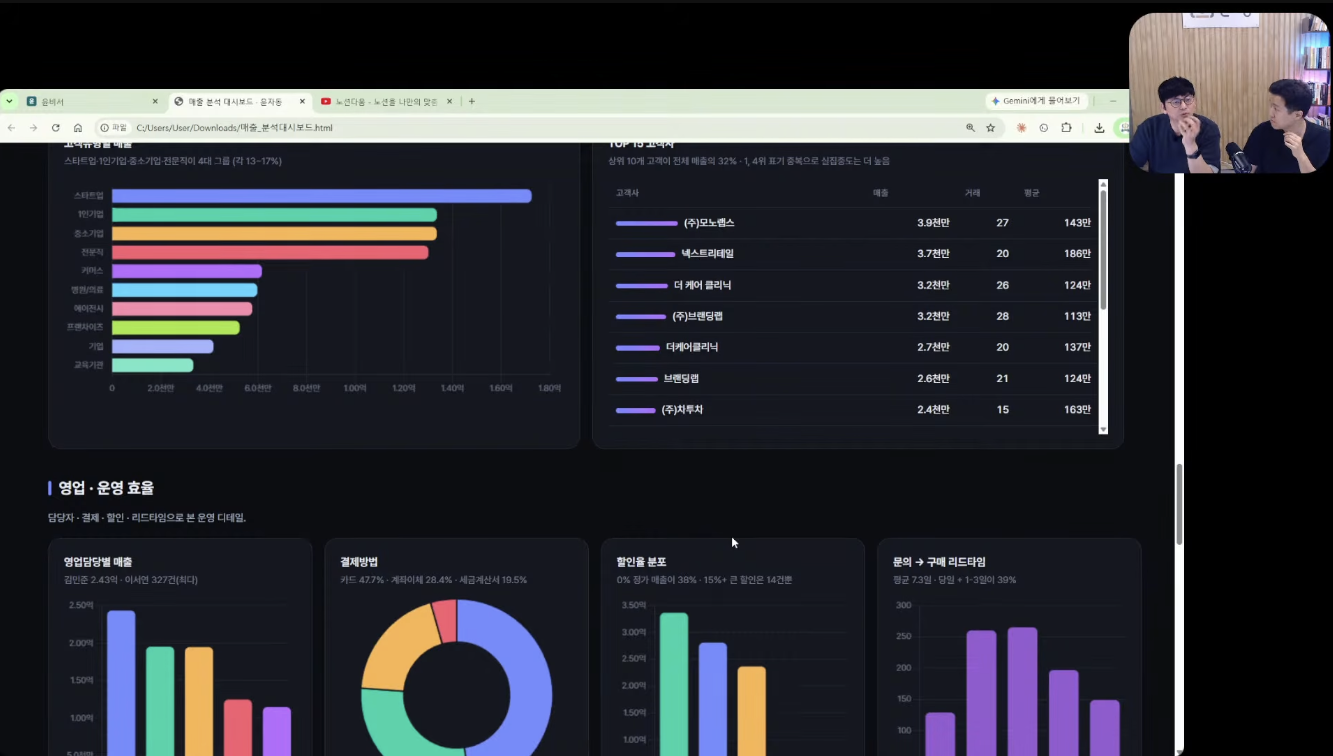The height and width of the screenshot is (756, 1333).
Task: Click the 스타트업 bar in customer chart
Action: 321,196
